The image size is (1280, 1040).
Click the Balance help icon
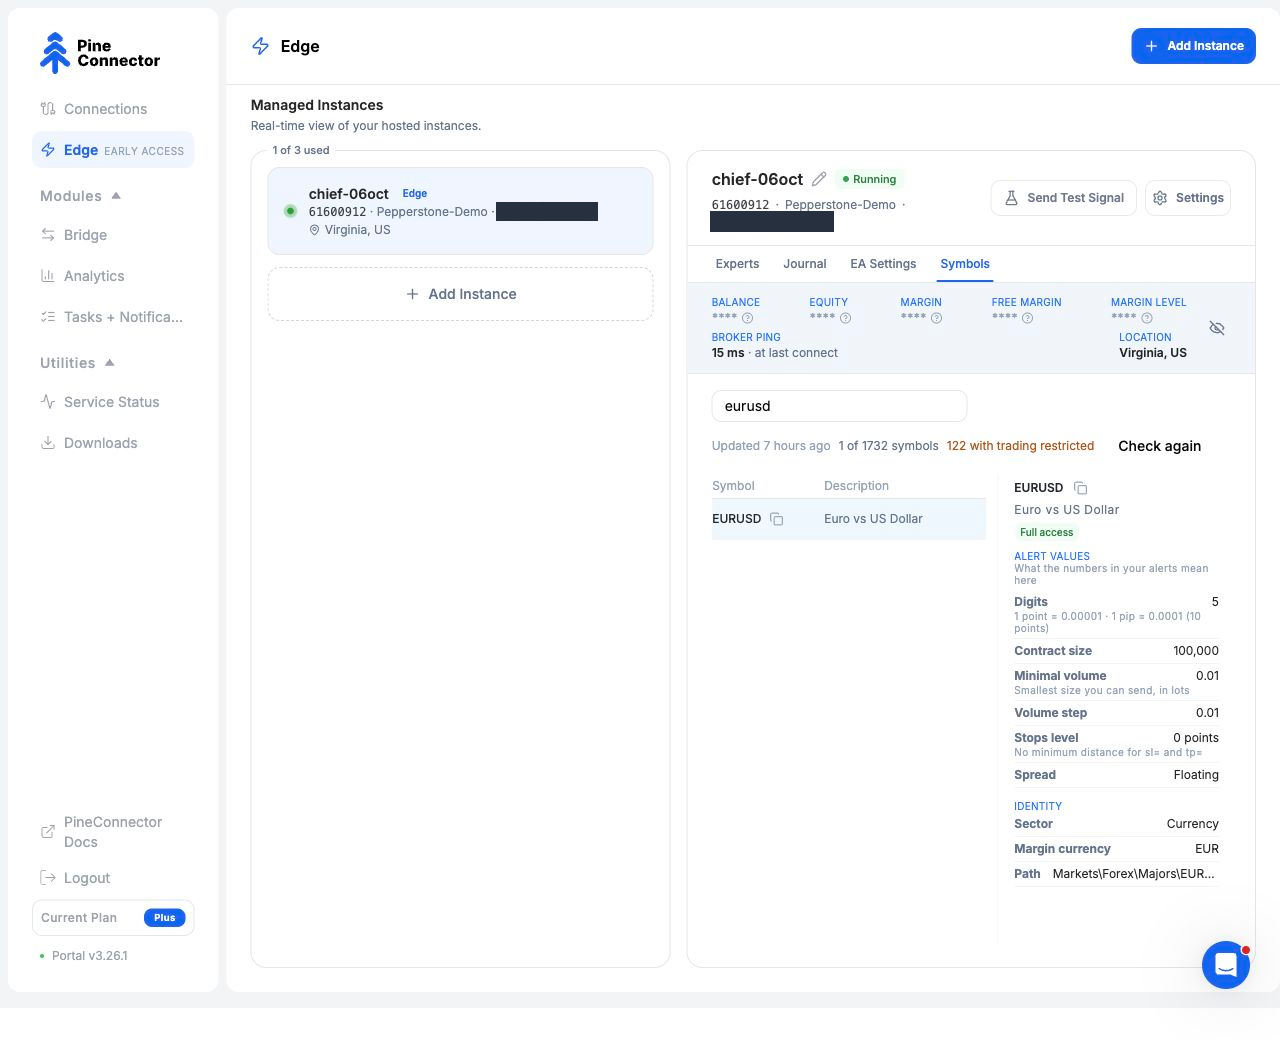[747, 319]
